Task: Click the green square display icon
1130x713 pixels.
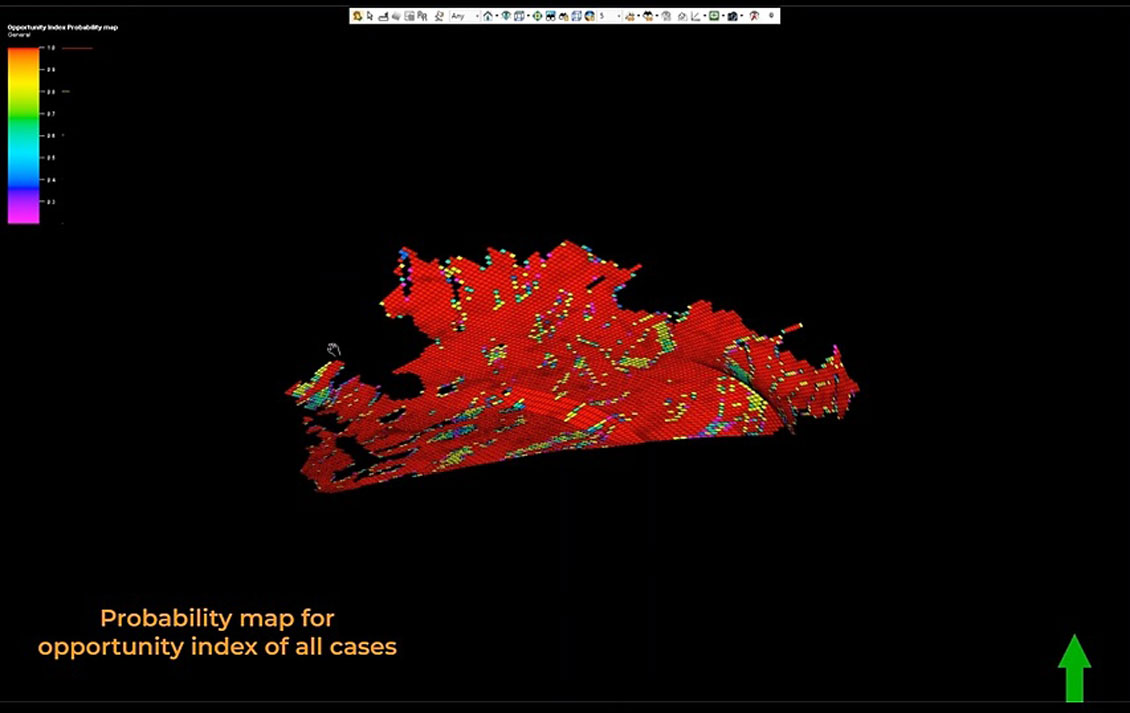Action: click(x=714, y=16)
